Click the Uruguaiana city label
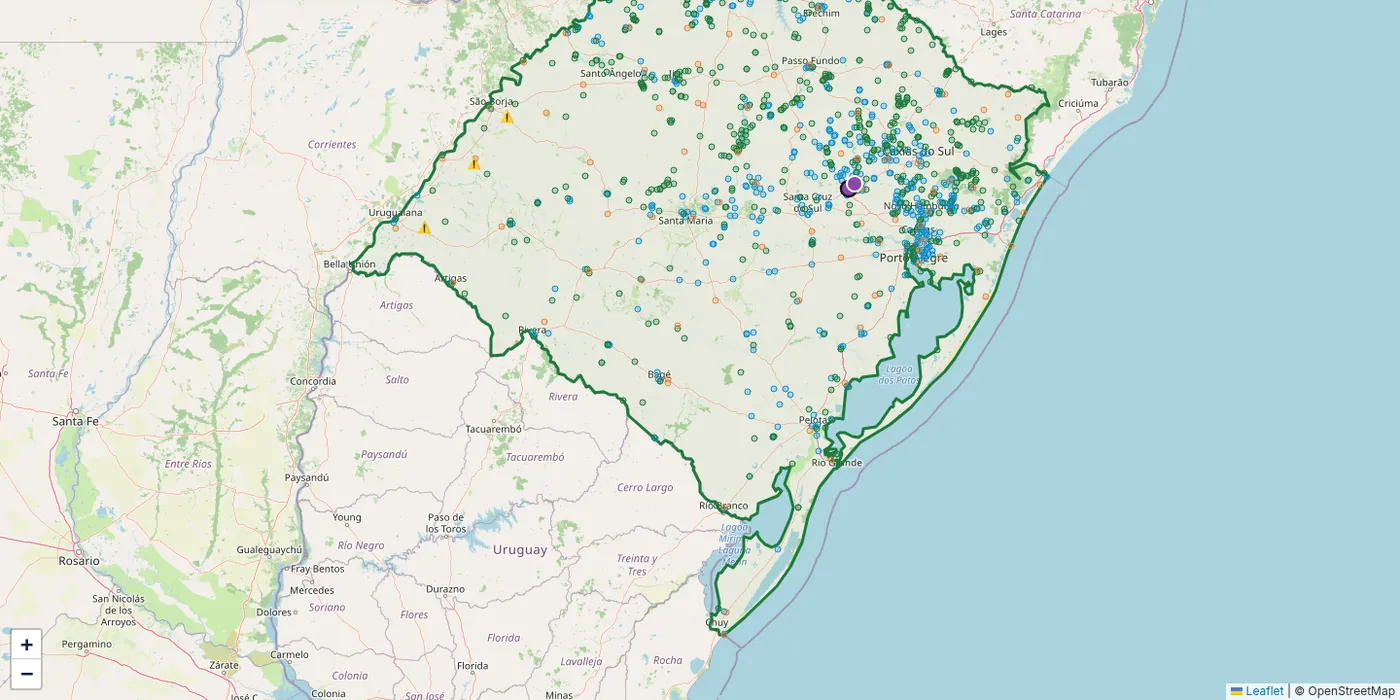The height and width of the screenshot is (700, 1400). pos(395,213)
